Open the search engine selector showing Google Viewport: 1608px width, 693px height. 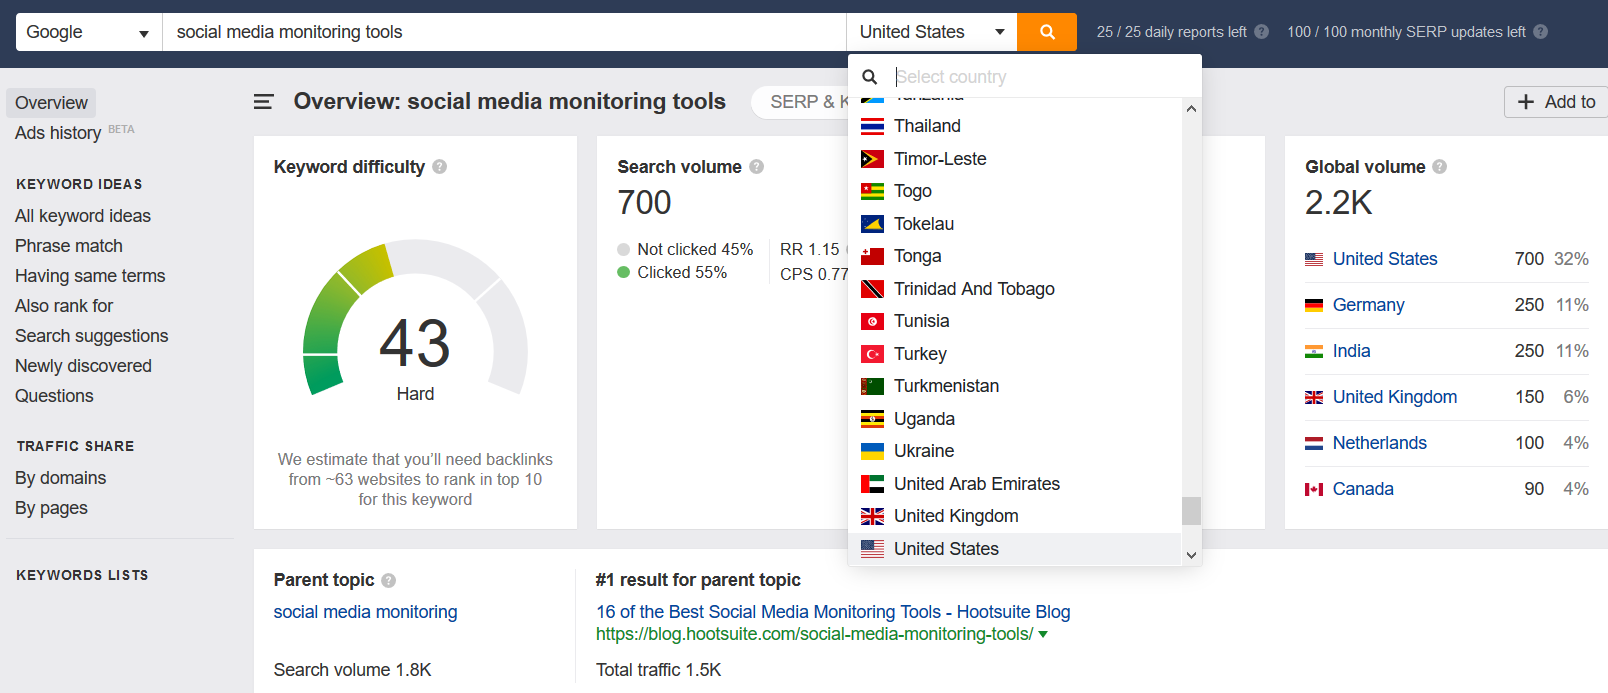[87, 31]
